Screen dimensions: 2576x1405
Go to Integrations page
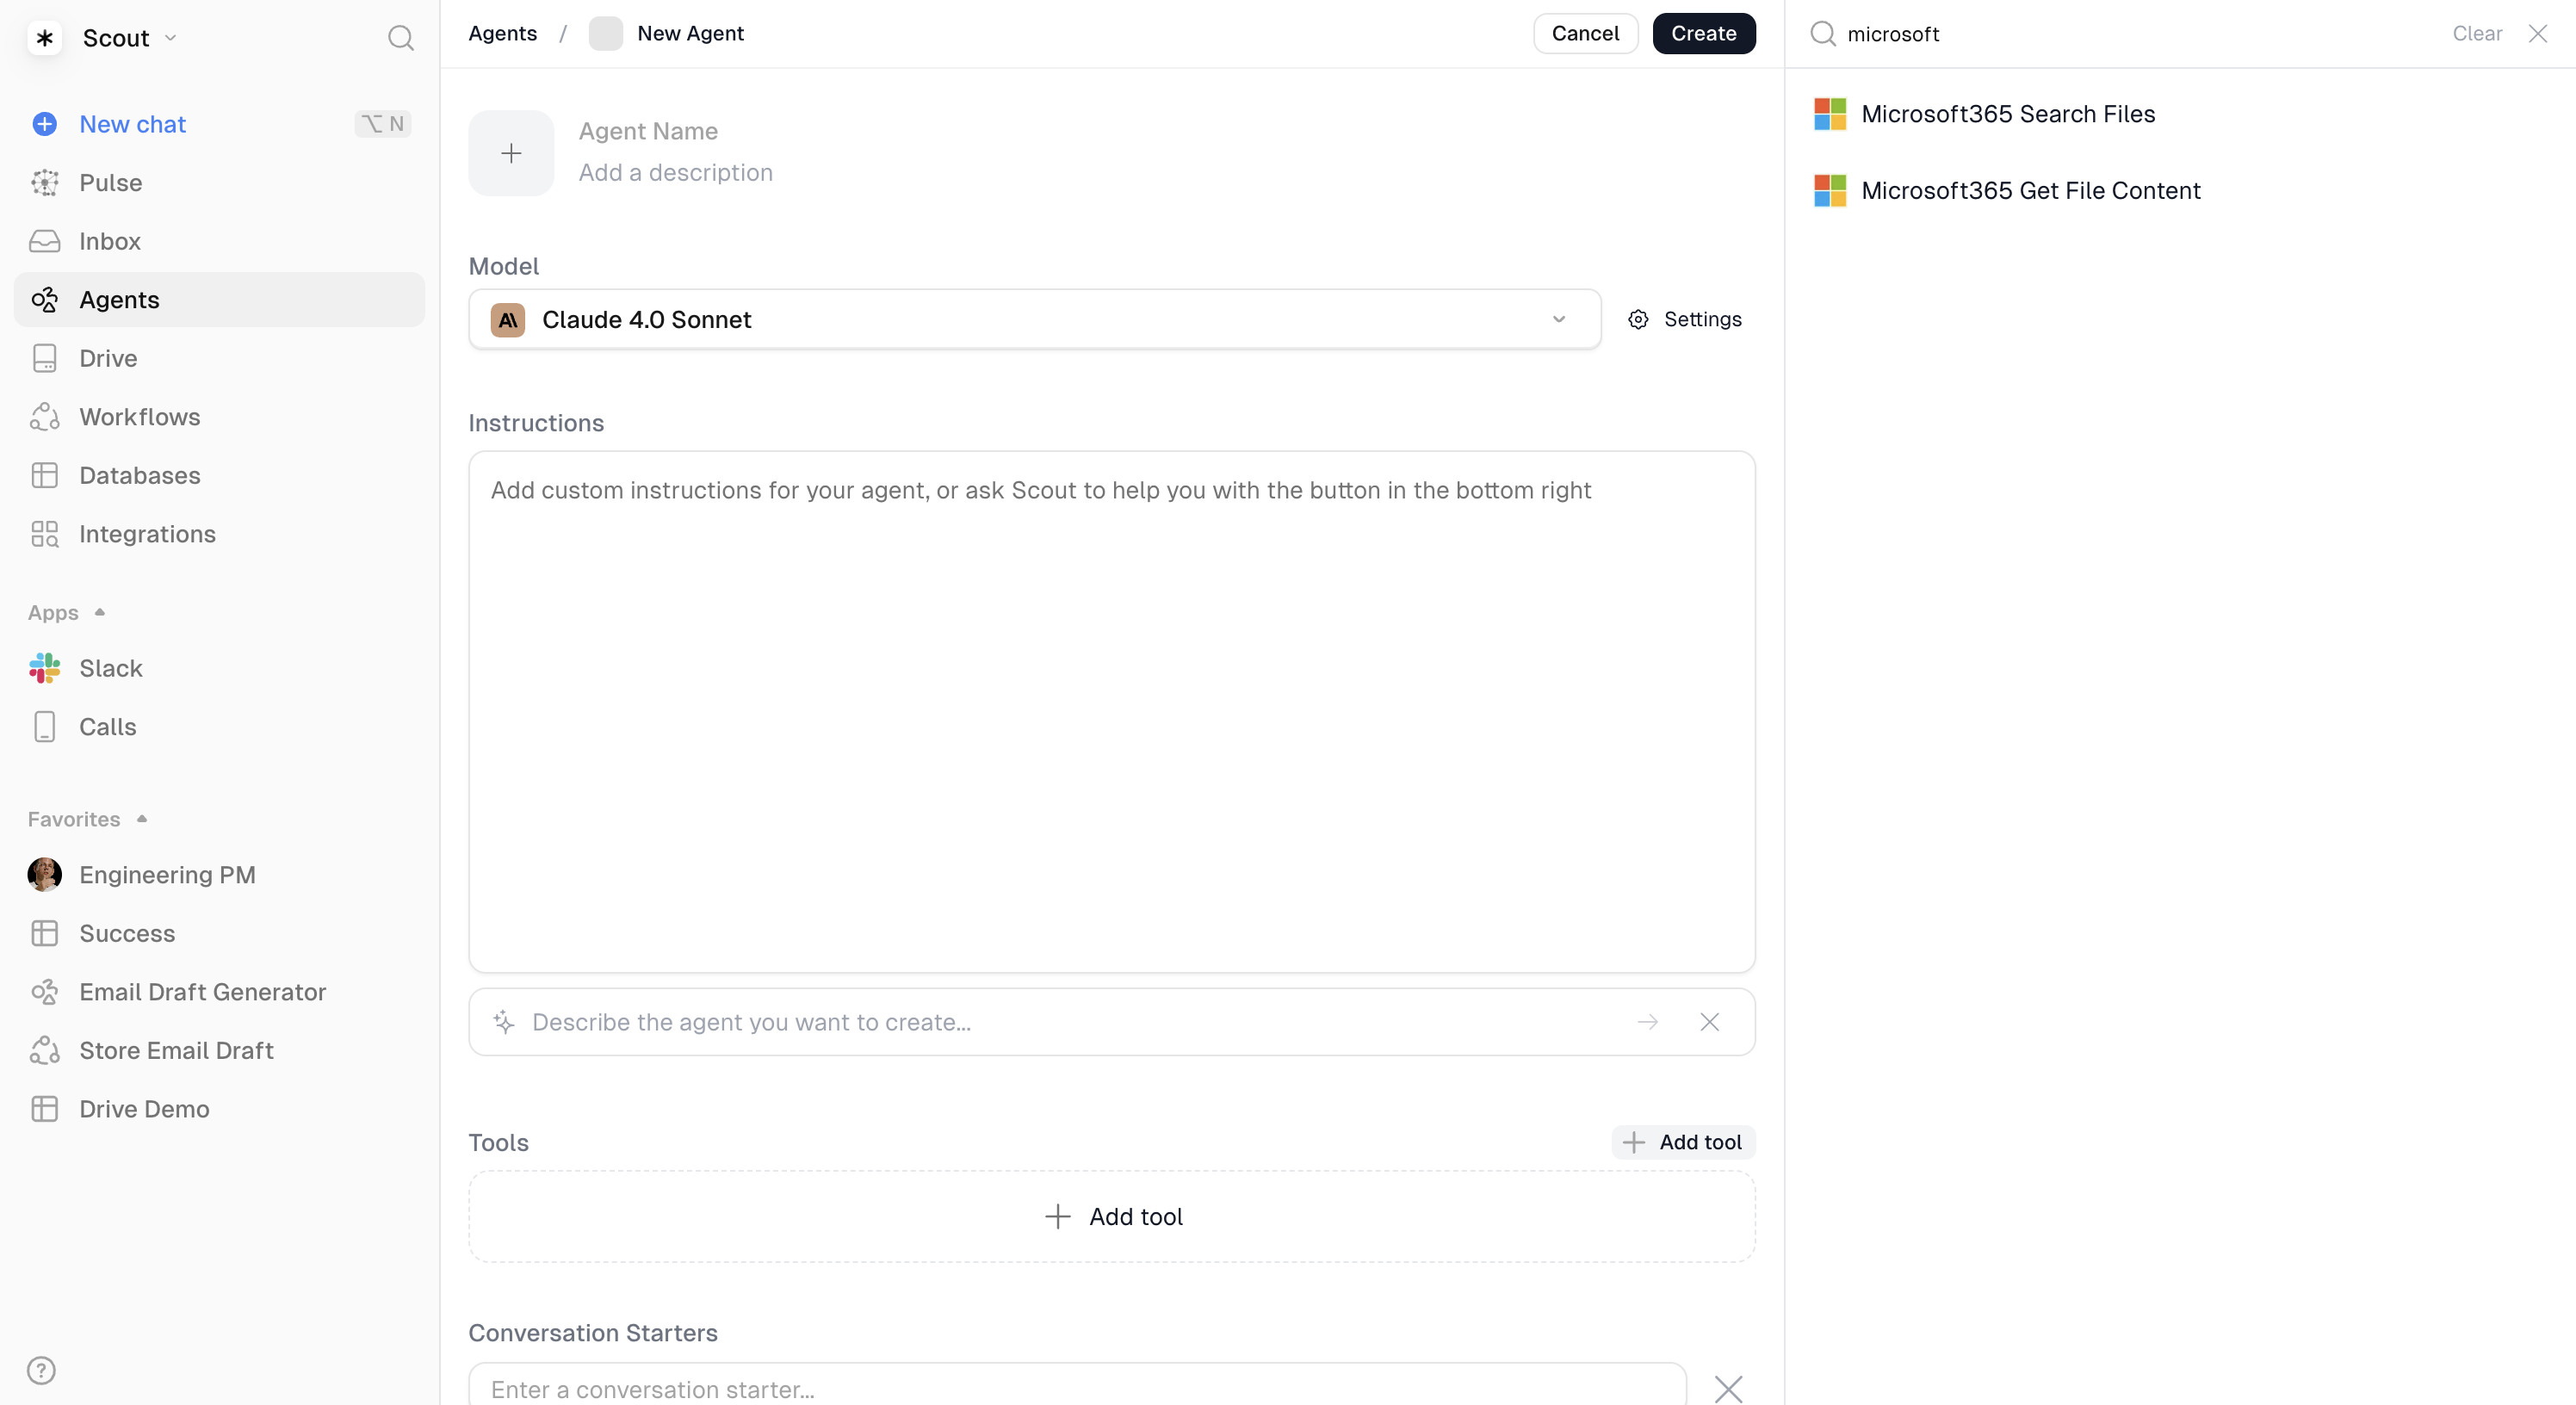click(147, 534)
